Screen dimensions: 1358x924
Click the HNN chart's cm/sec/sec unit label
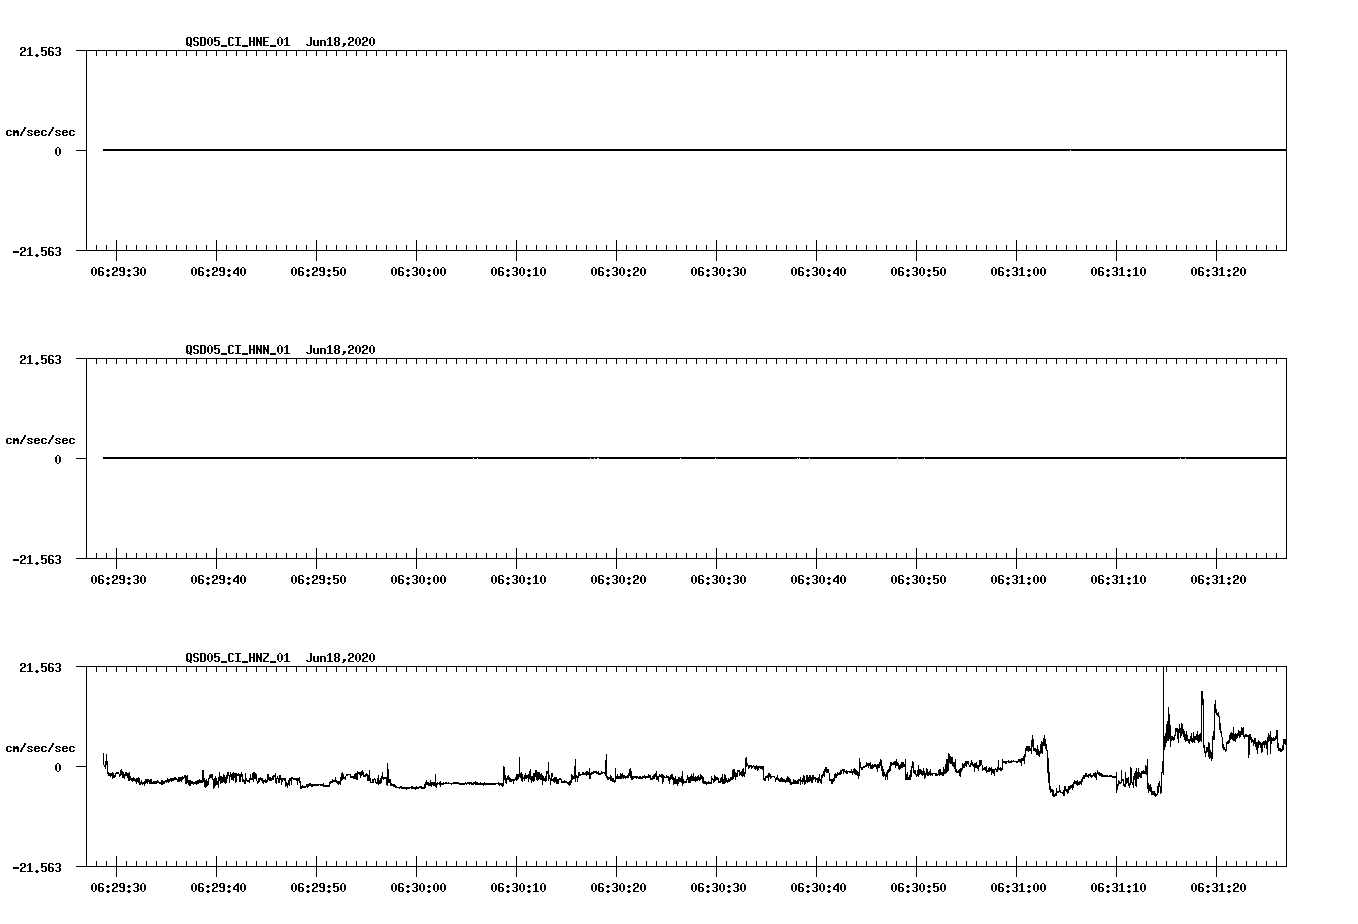click(40, 440)
